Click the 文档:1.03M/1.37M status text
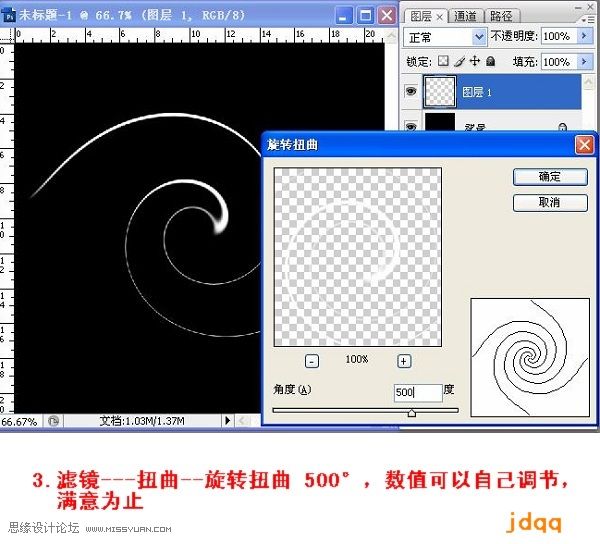 coord(142,421)
